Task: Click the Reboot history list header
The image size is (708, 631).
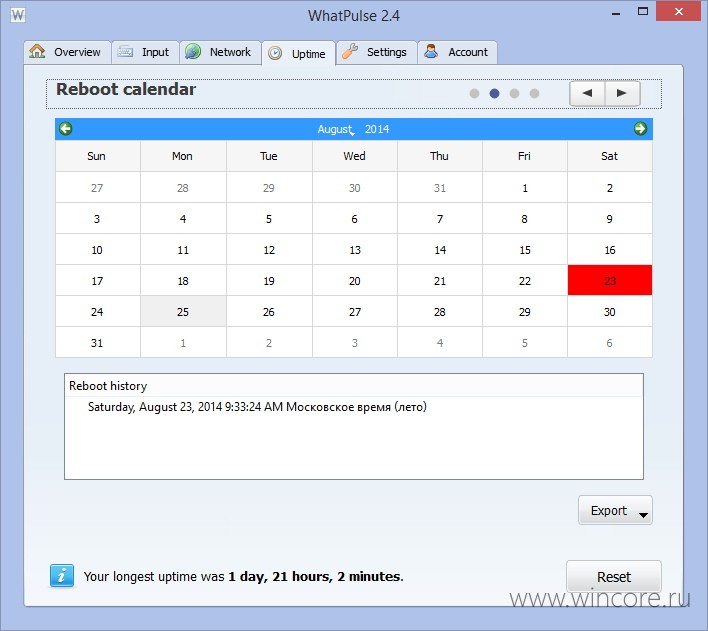Action: pos(354,385)
